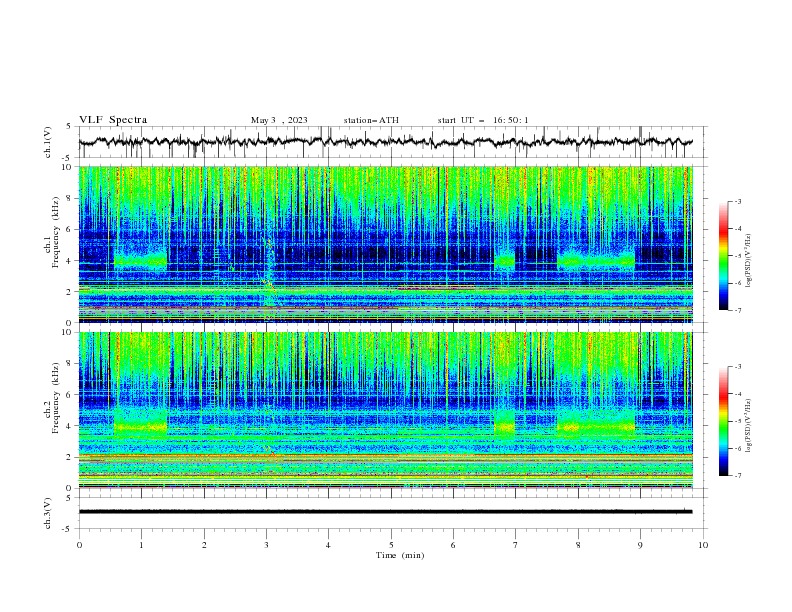The image size is (792, 612).
Task: Click time axis tick label "5"
Action: point(391,545)
